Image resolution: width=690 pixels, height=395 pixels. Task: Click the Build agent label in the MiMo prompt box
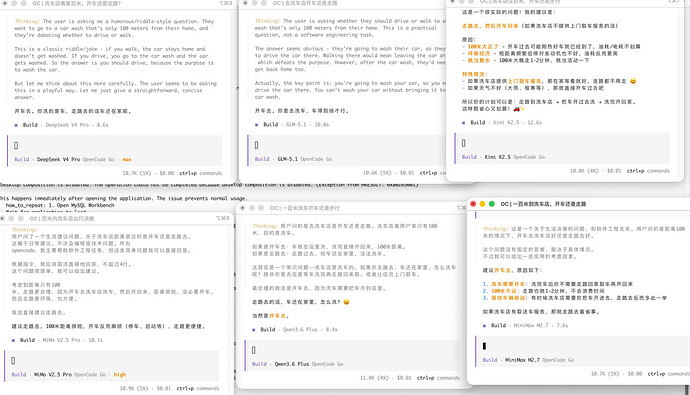tap(19, 374)
